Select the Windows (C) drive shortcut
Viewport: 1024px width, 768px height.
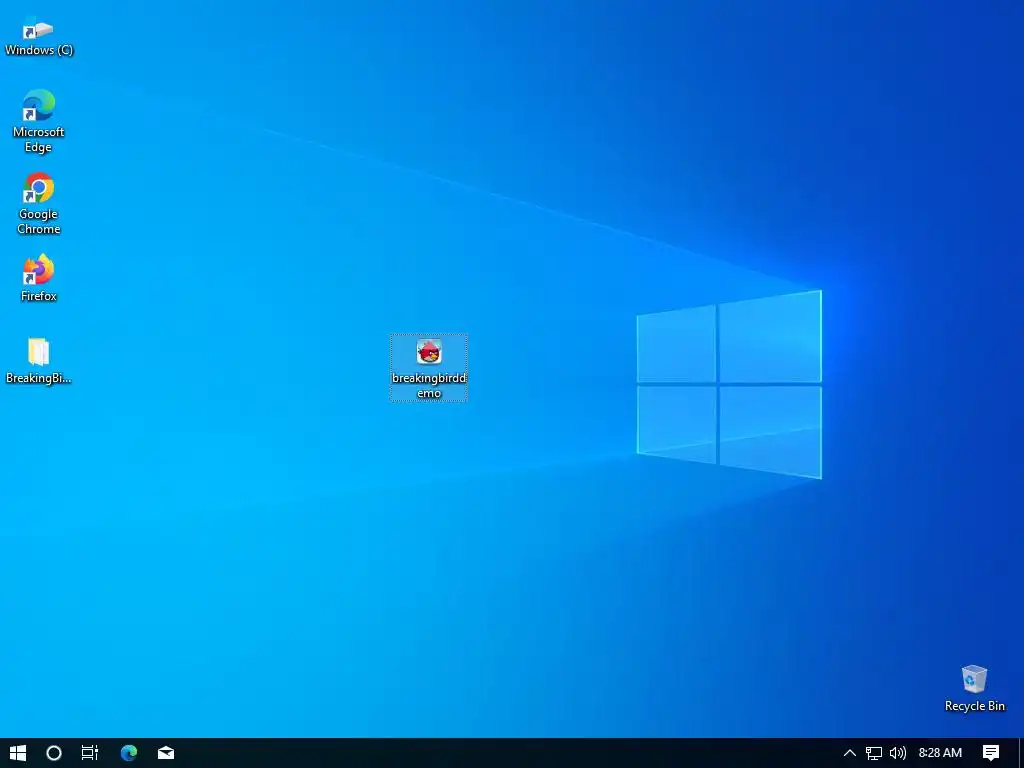(x=39, y=38)
